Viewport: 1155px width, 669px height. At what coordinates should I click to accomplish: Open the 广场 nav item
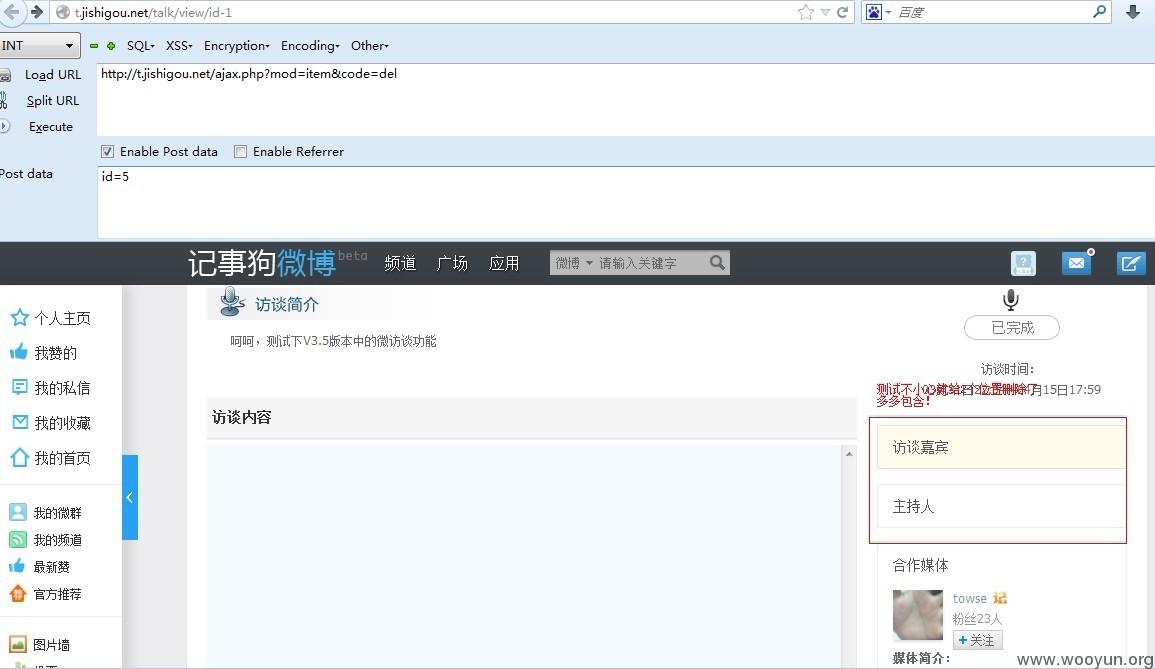pos(452,263)
